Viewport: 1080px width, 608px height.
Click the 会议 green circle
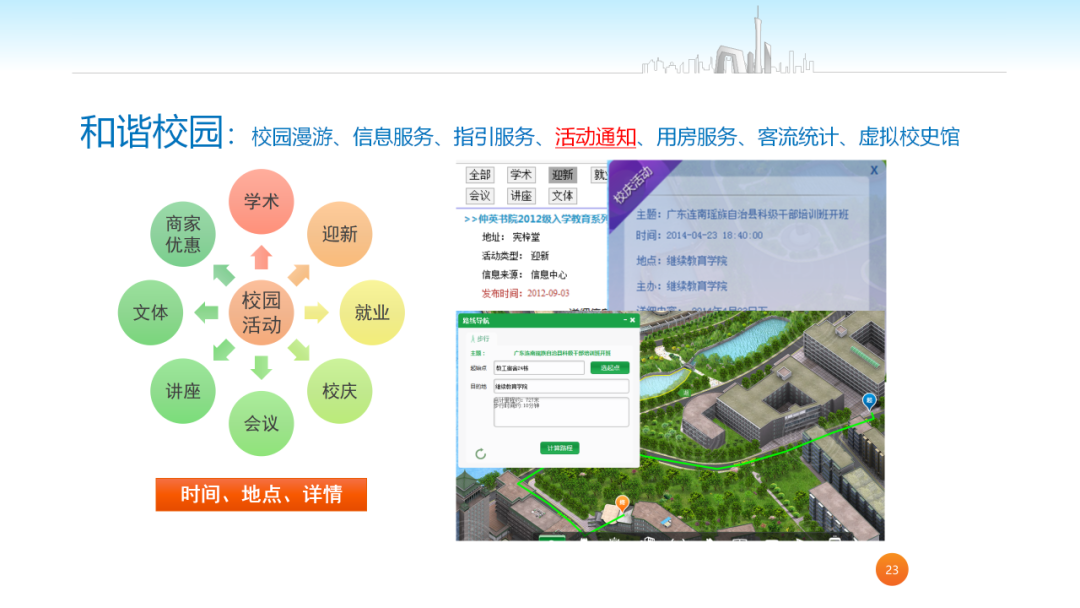coord(261,423)
